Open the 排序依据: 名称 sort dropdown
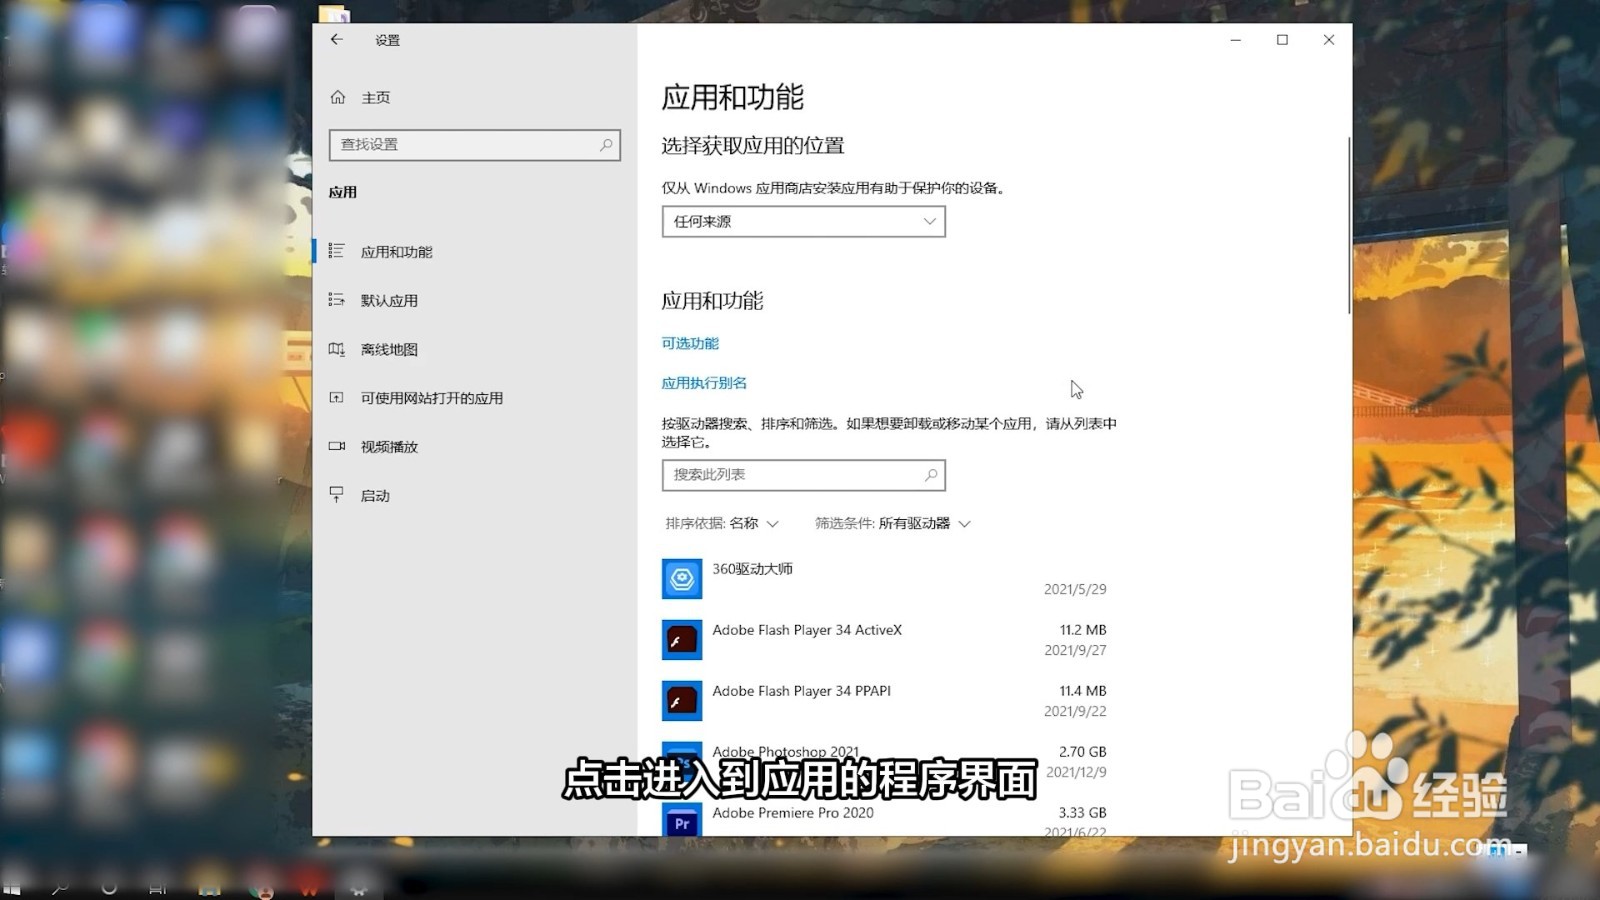This screenshot has width=1600, height=900. point(722,523)
